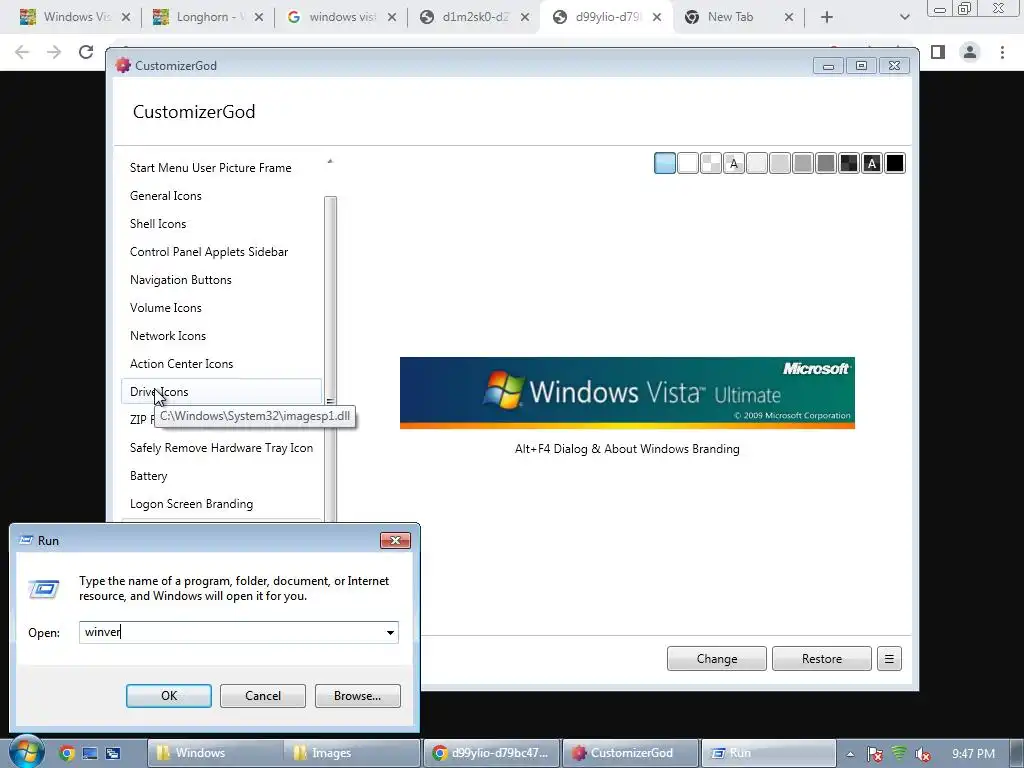Image resolution: width=1024 pixels, height=768 pixels.
Task: Select Control Panel Applets Sidebar category
Action: 209,252
